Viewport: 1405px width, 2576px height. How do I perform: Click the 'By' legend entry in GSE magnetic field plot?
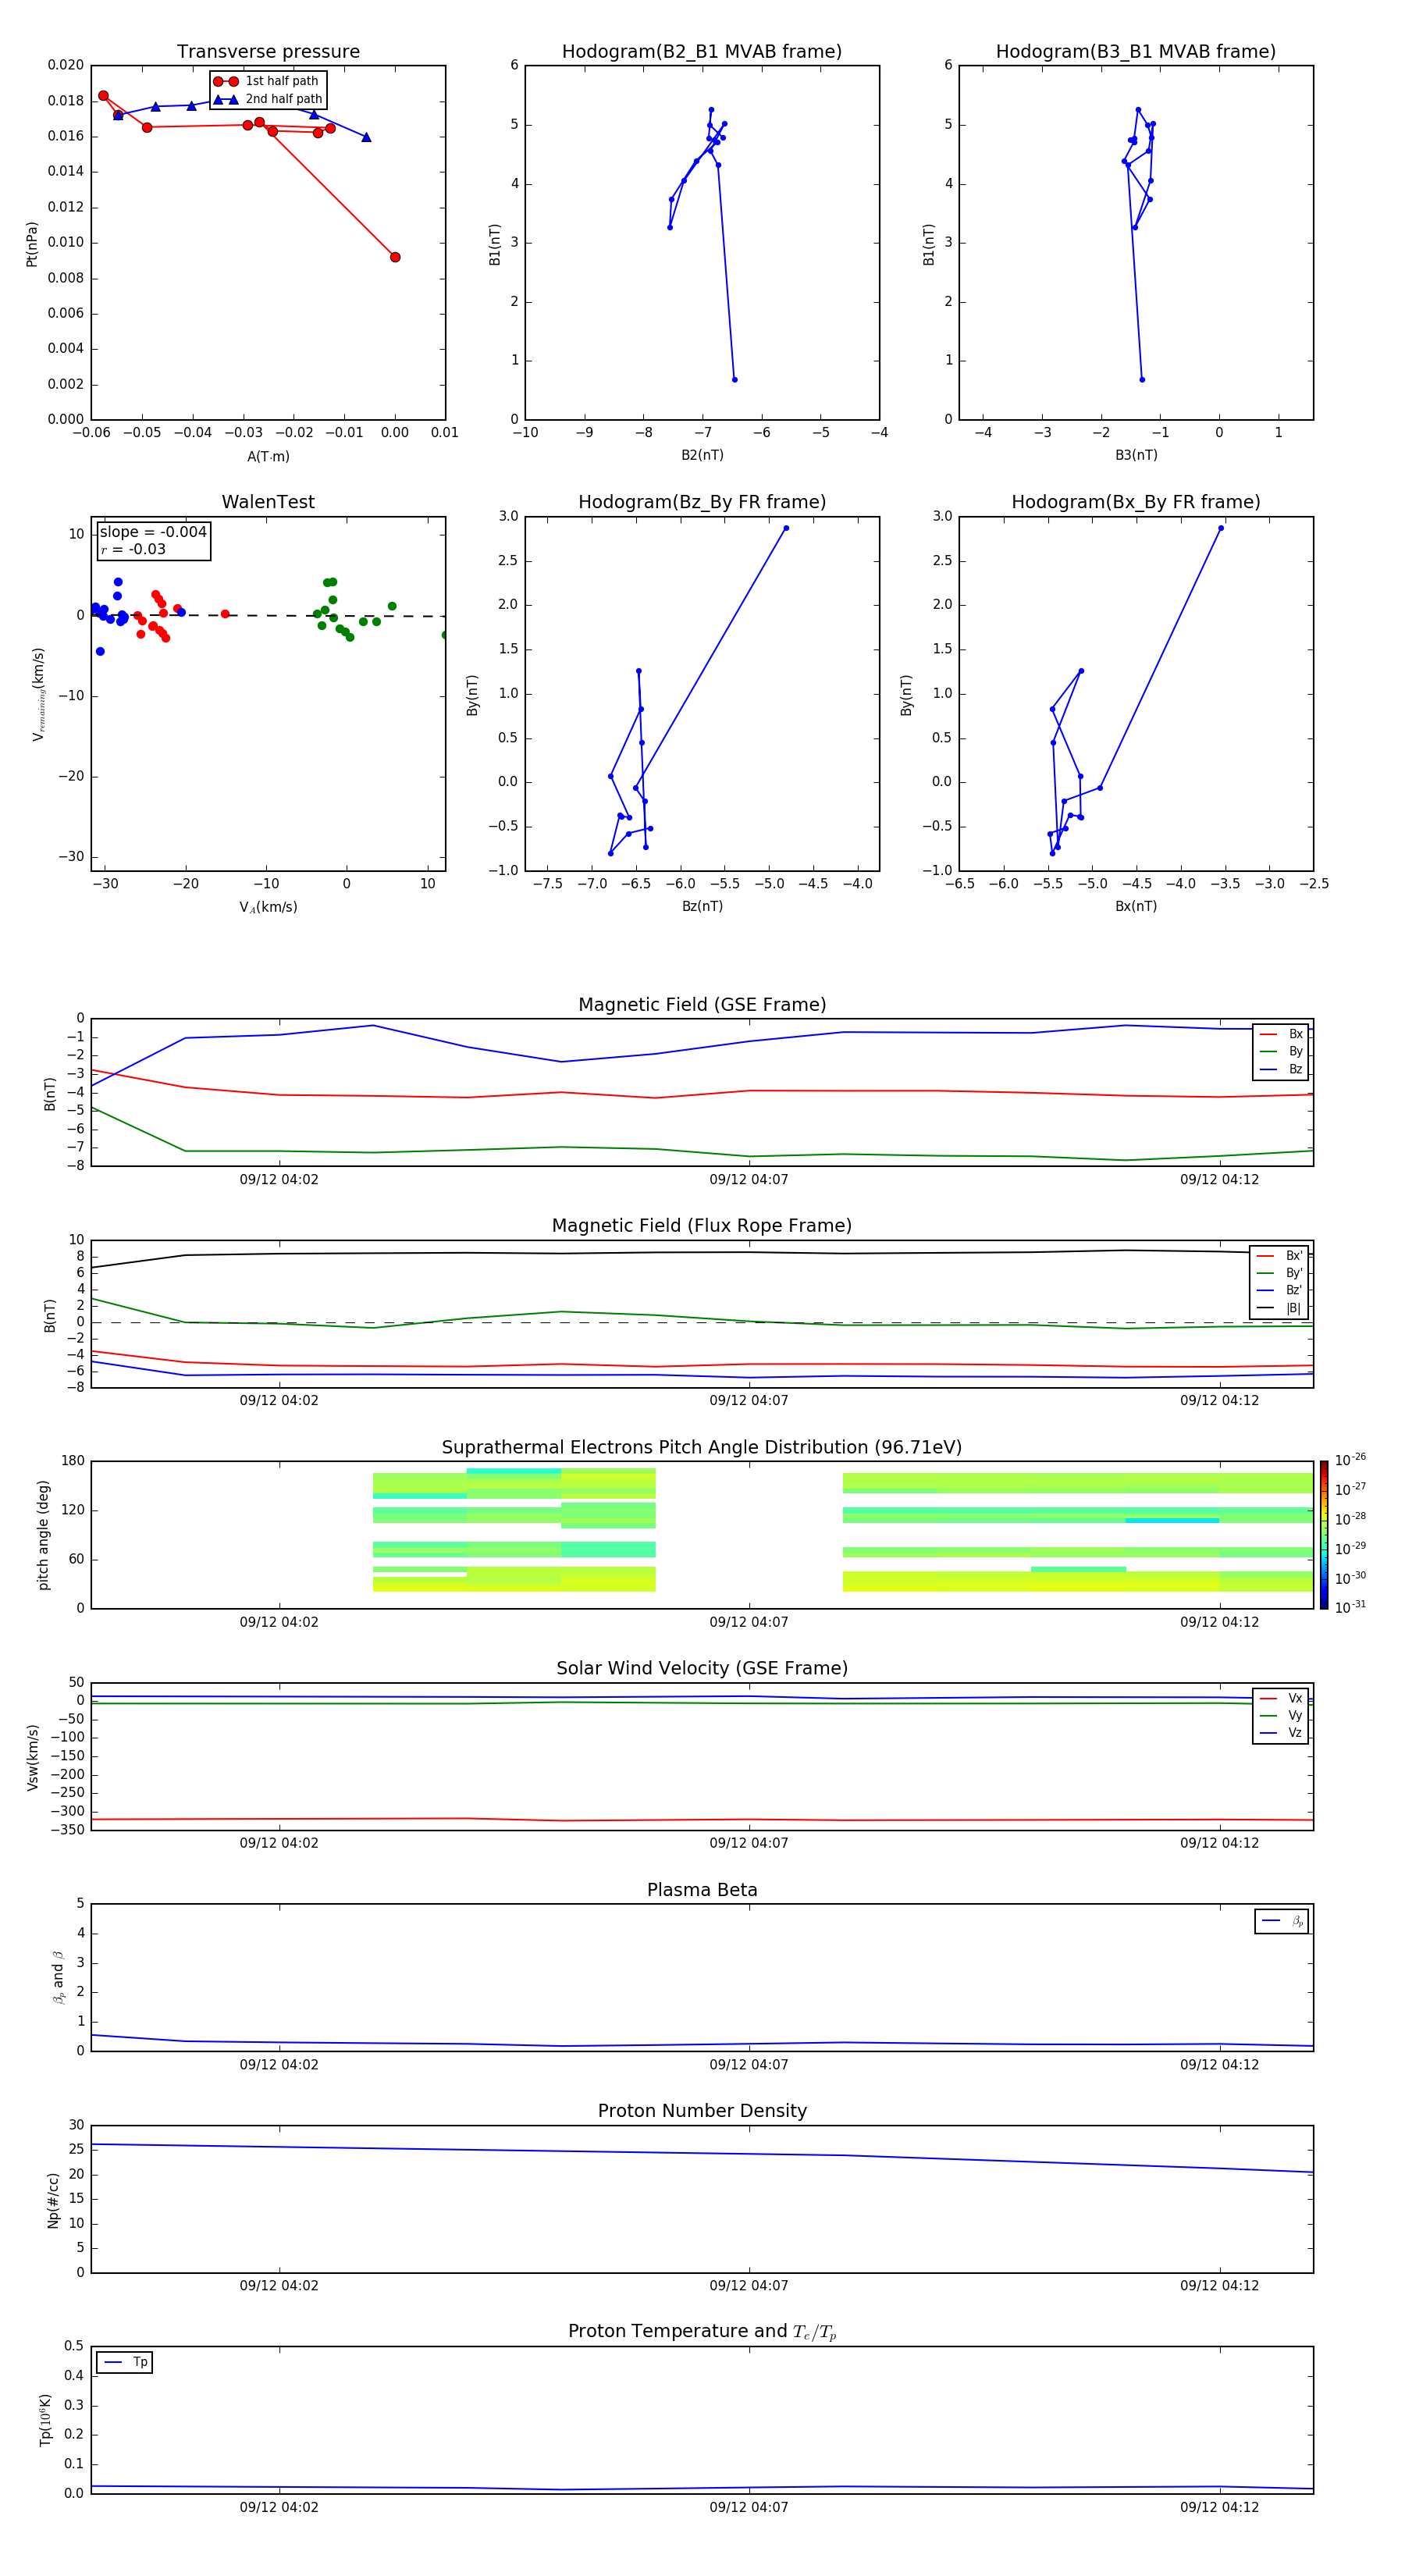1281,1051
